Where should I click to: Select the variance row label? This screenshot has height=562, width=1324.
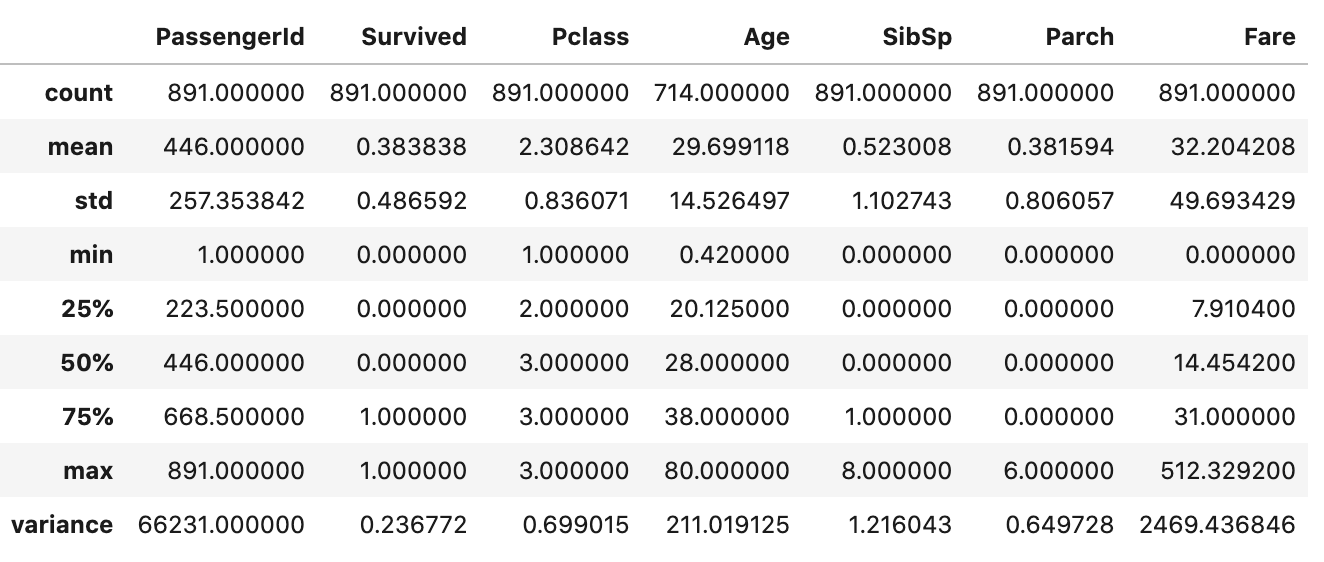click(62, 525)
